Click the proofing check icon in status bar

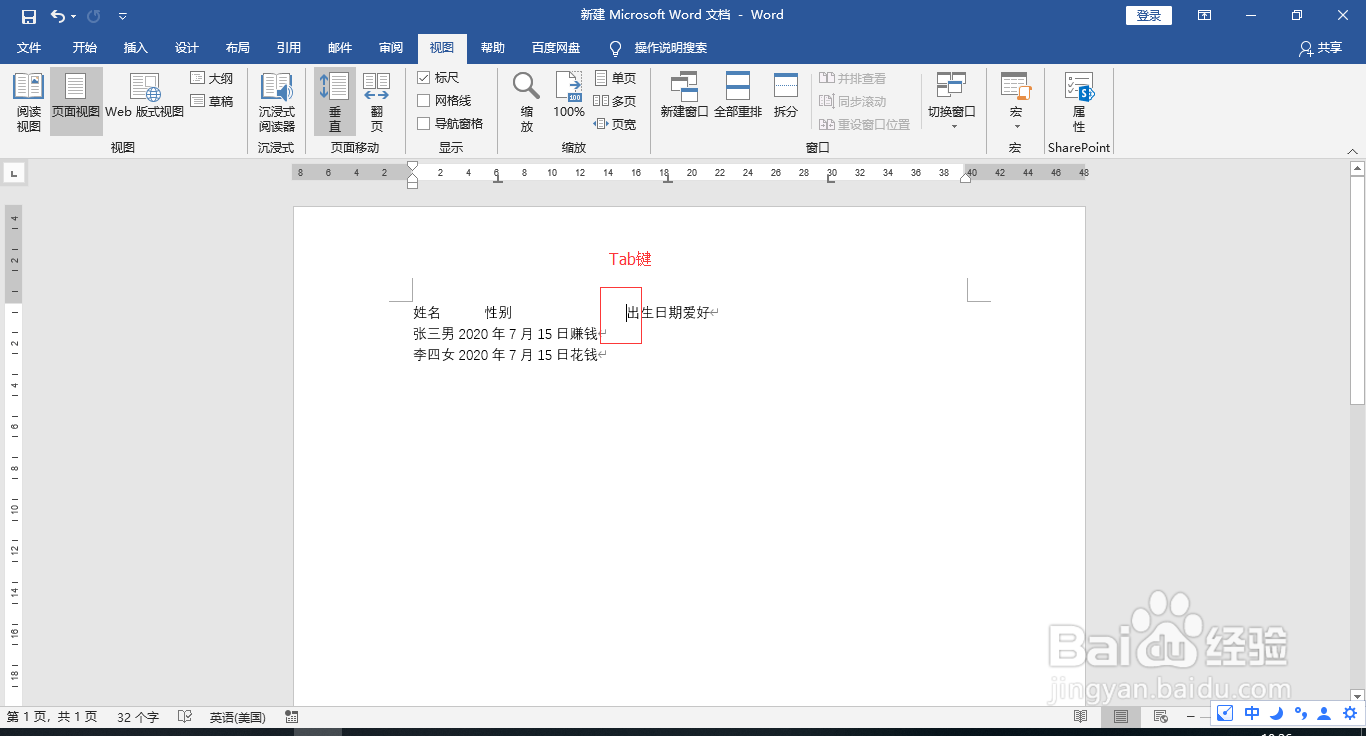pos(185,717)
